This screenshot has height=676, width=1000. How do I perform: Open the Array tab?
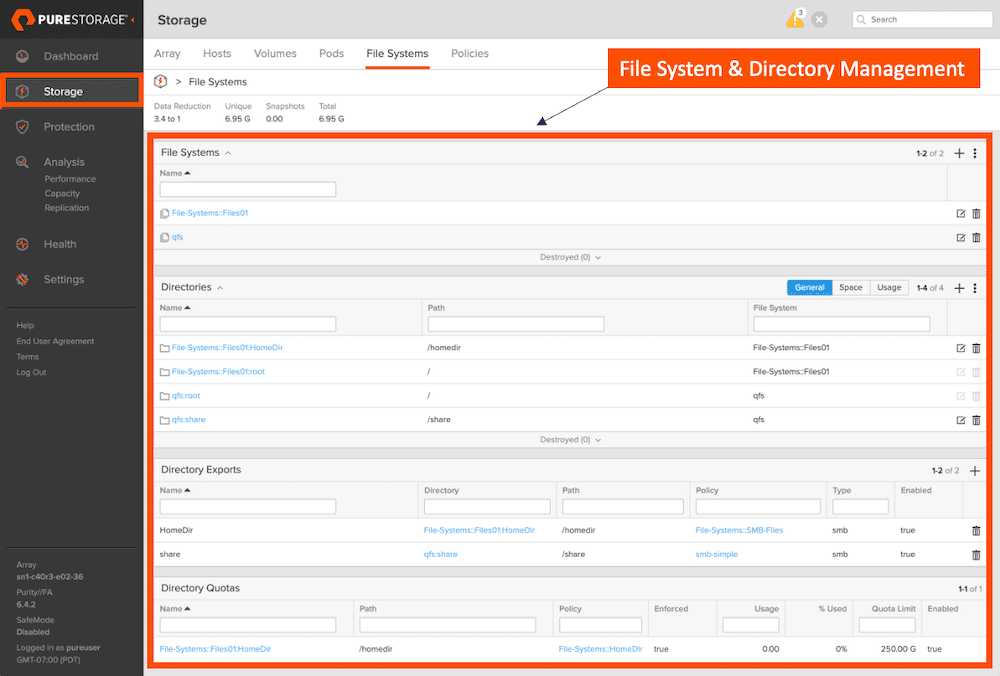167,54
